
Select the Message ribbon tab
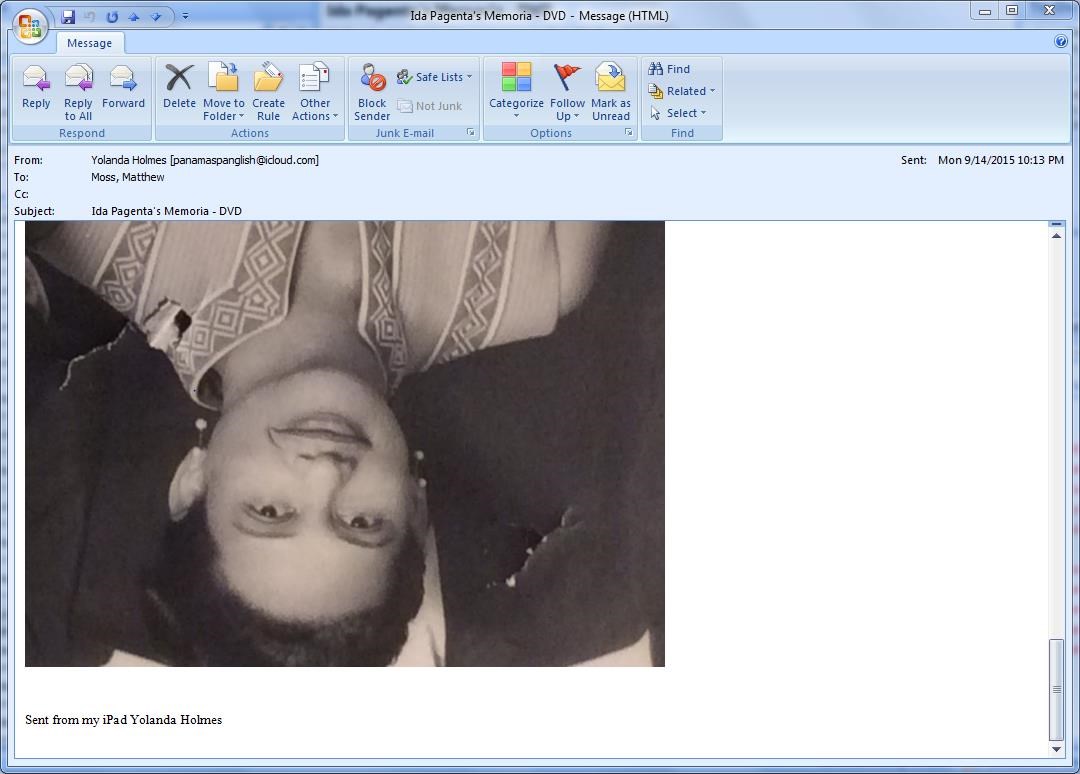90,43
